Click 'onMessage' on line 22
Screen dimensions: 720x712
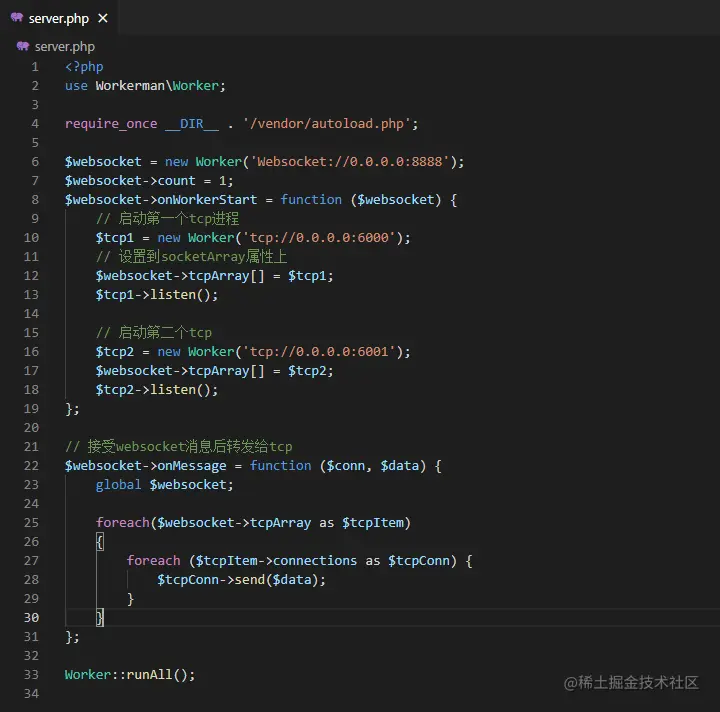[x=192, y=466]
